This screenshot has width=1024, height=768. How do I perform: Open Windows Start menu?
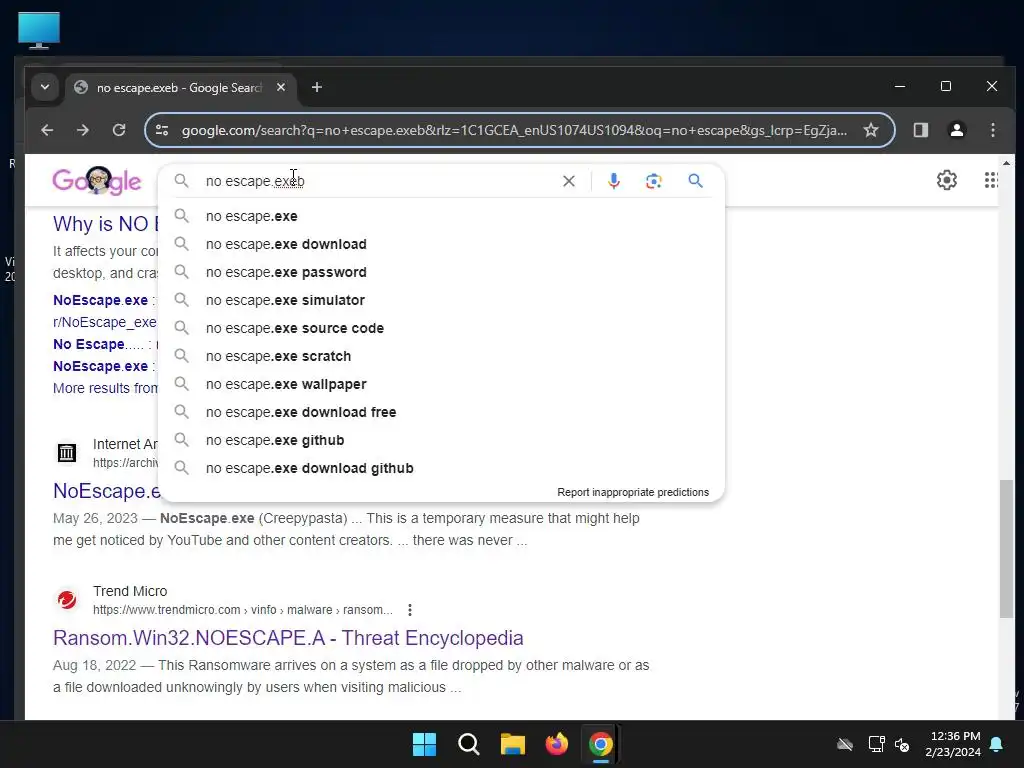pos(424,744)
